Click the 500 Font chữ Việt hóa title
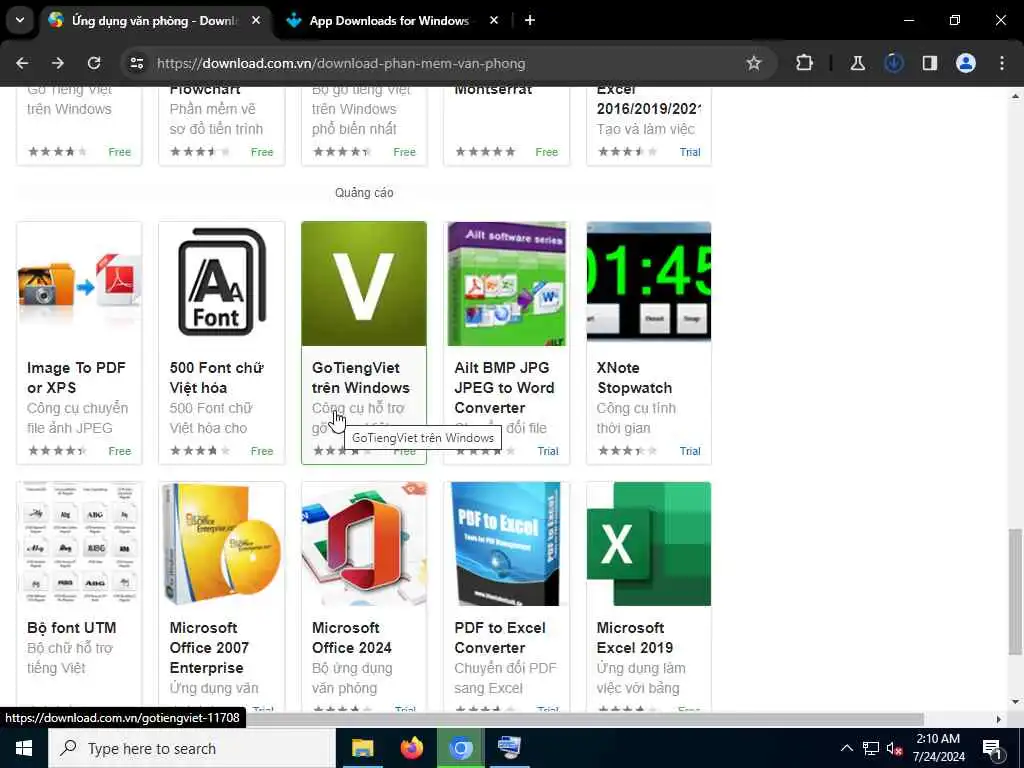The height and width of the screenshot is (768, 1024). pos(216,377)
